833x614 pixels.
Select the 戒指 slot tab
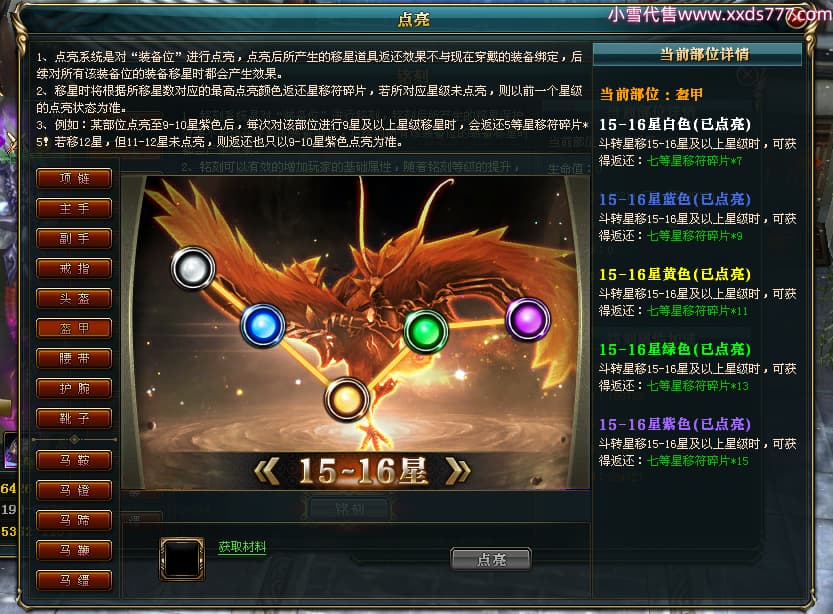74,268
